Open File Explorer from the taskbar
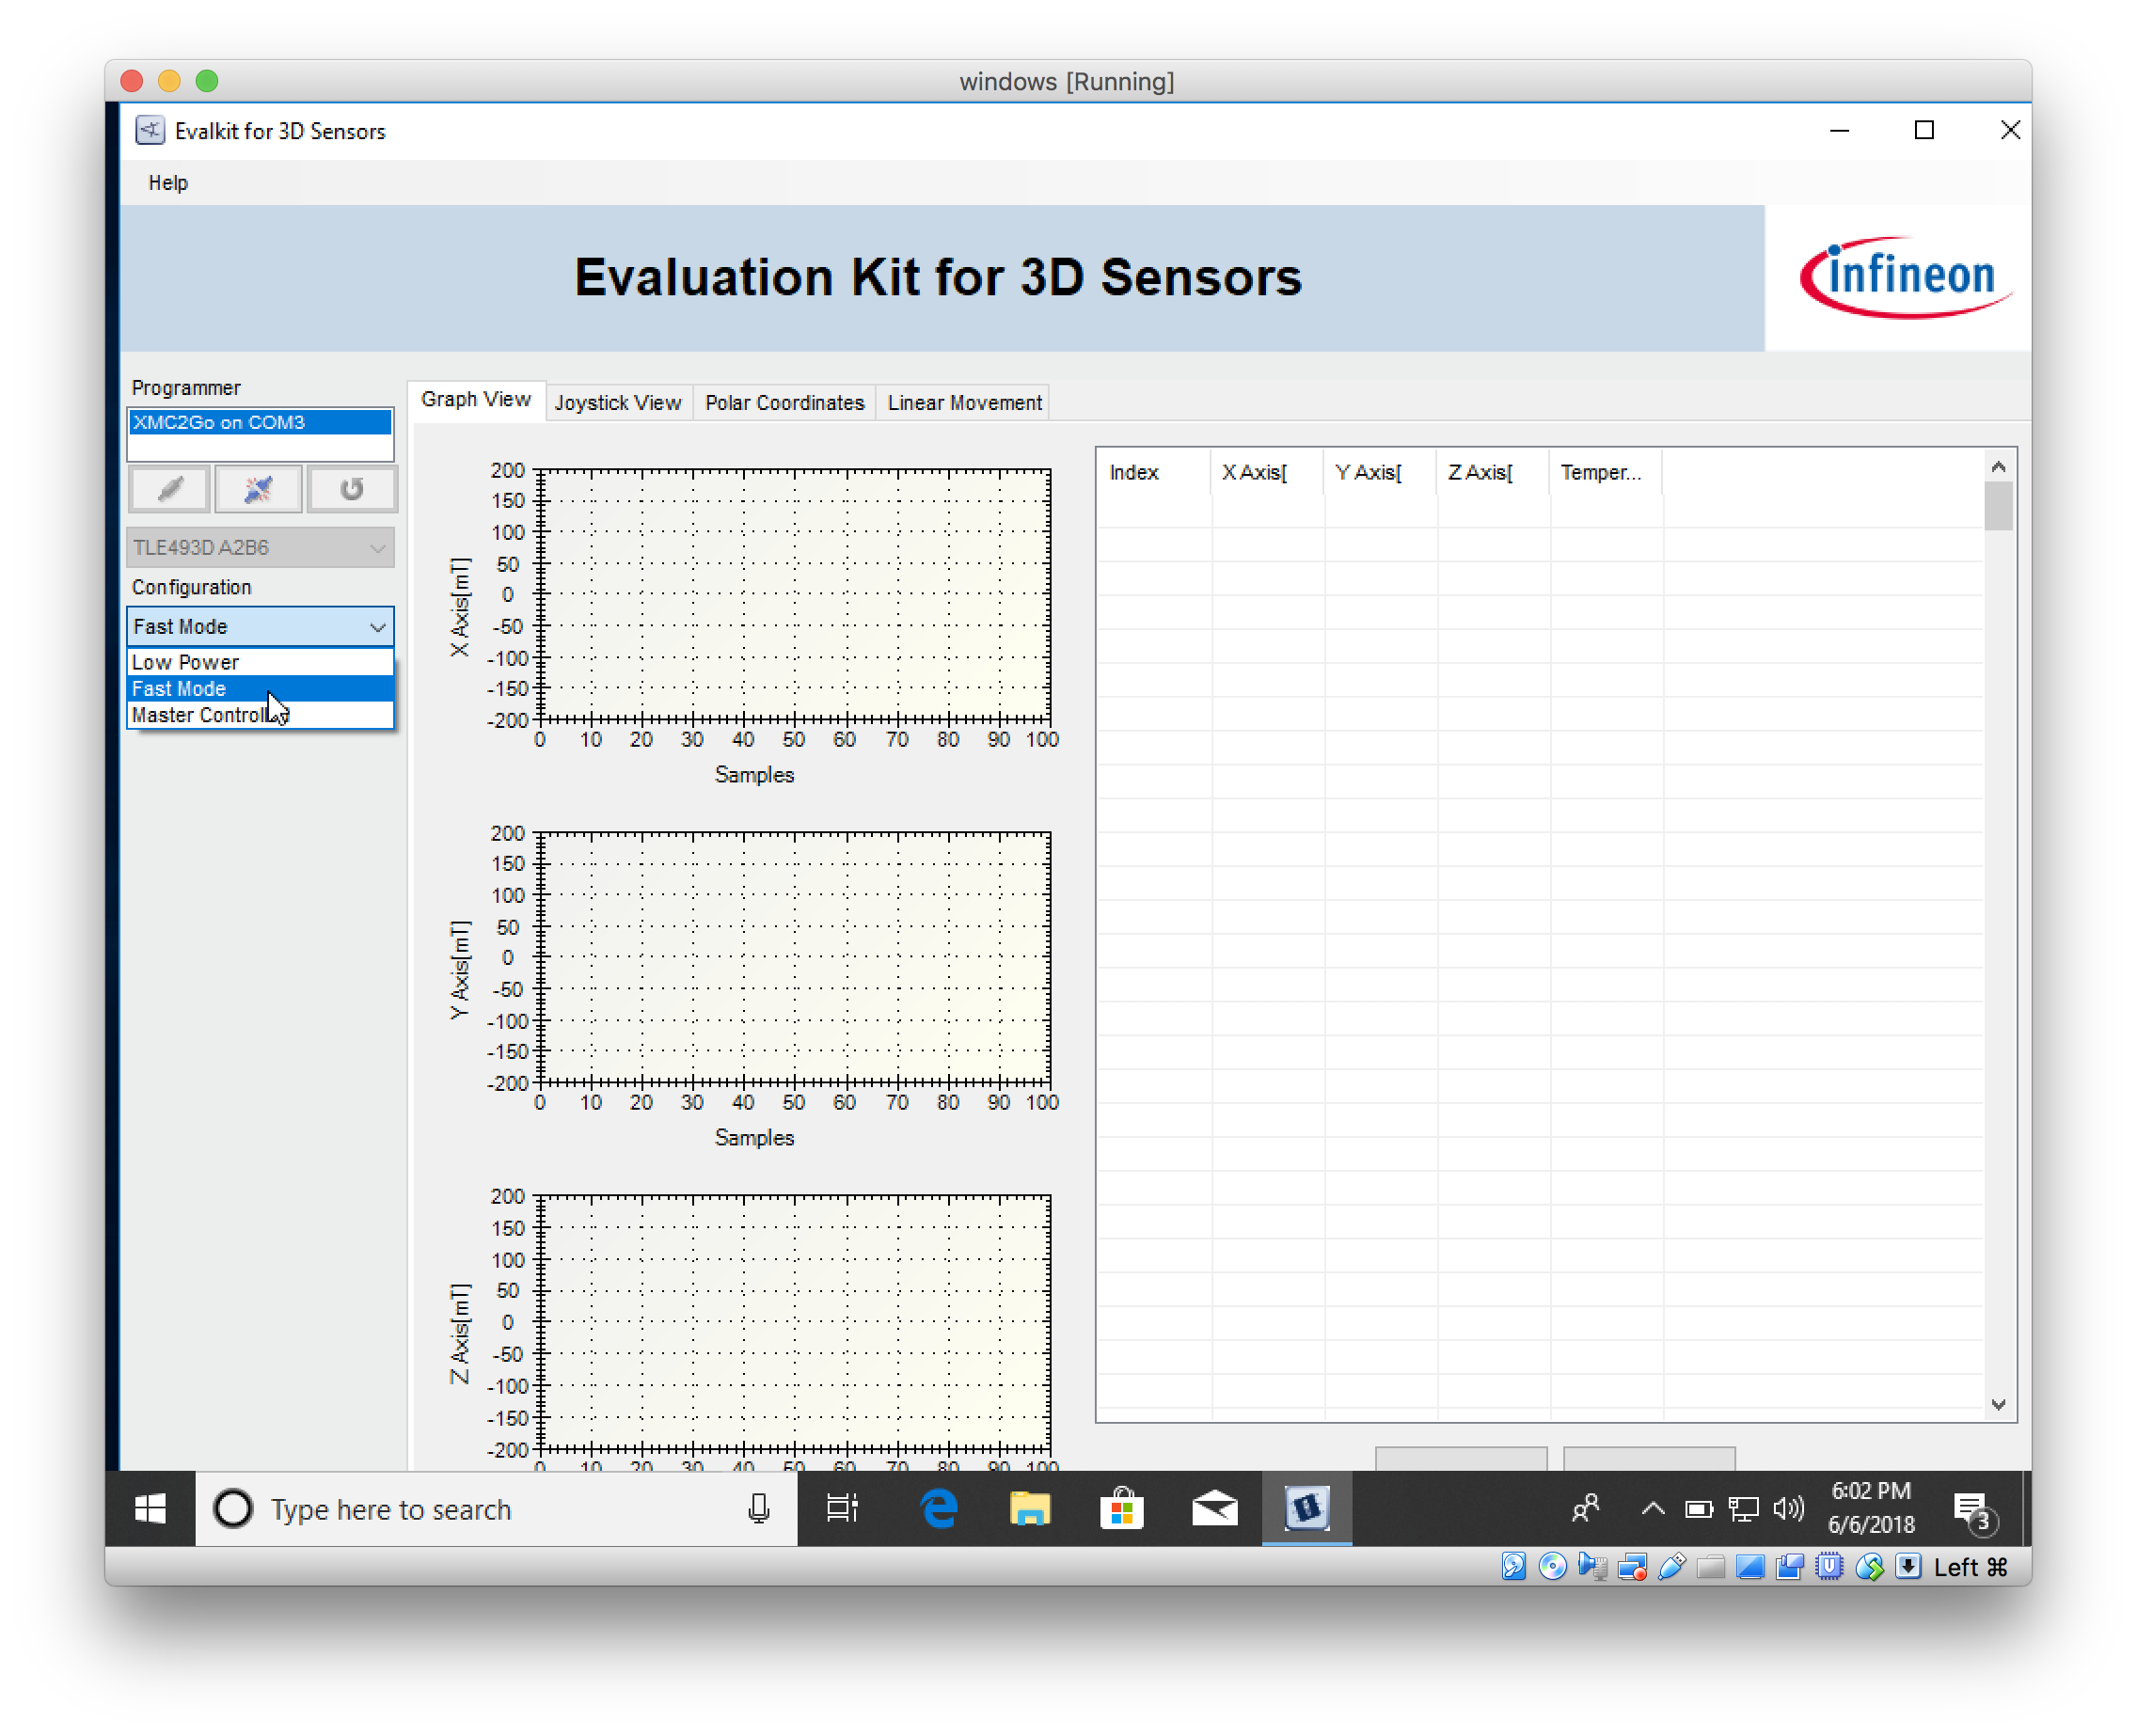This screenshot has width=2137, height=1736. (x=1029, y=1509)
